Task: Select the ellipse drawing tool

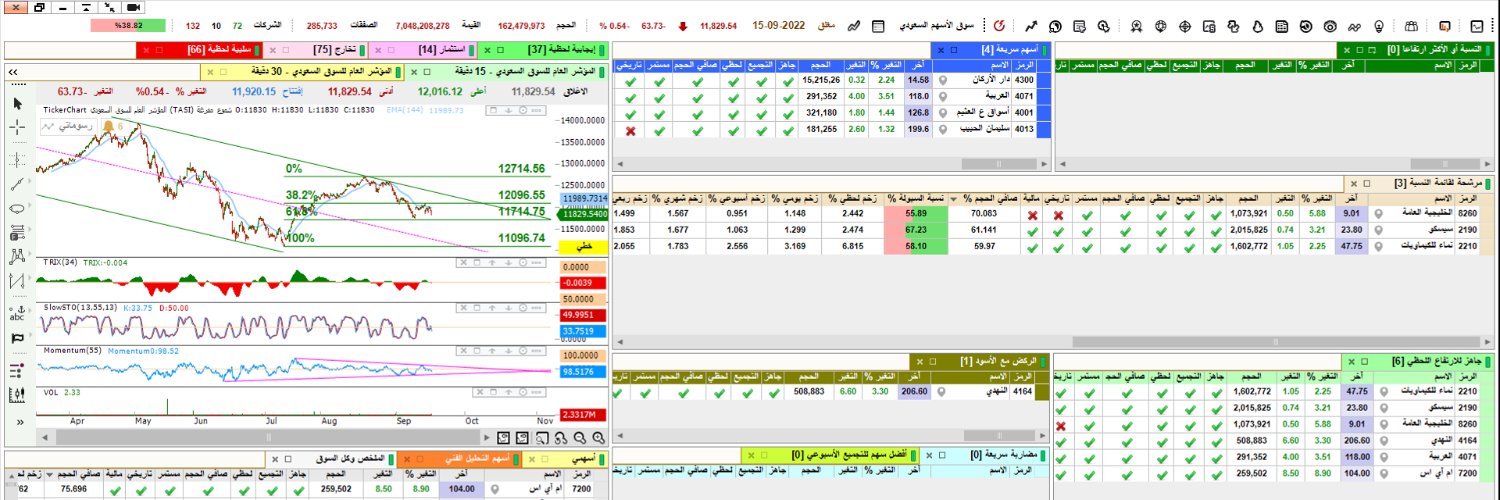Action: [18, 208]
